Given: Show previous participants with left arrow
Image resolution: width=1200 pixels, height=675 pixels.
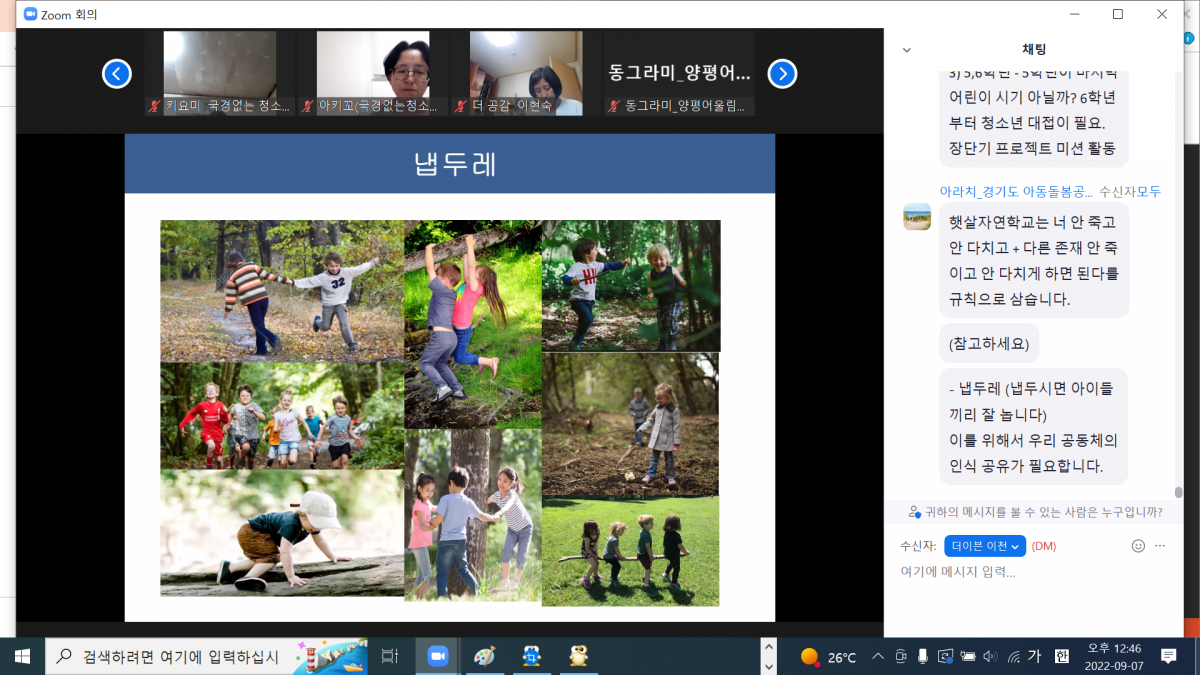Looking at the screenshot, I should 117,74.
